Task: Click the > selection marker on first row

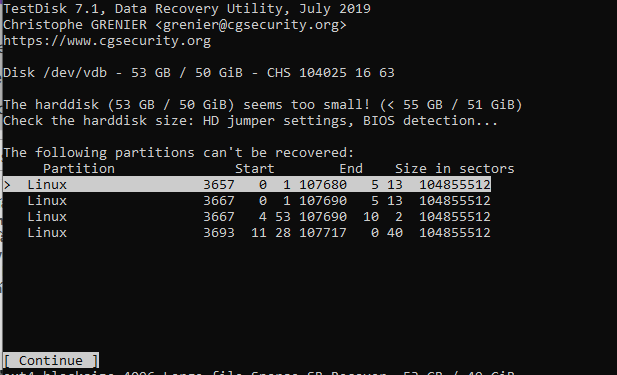Action: point(7,185)
